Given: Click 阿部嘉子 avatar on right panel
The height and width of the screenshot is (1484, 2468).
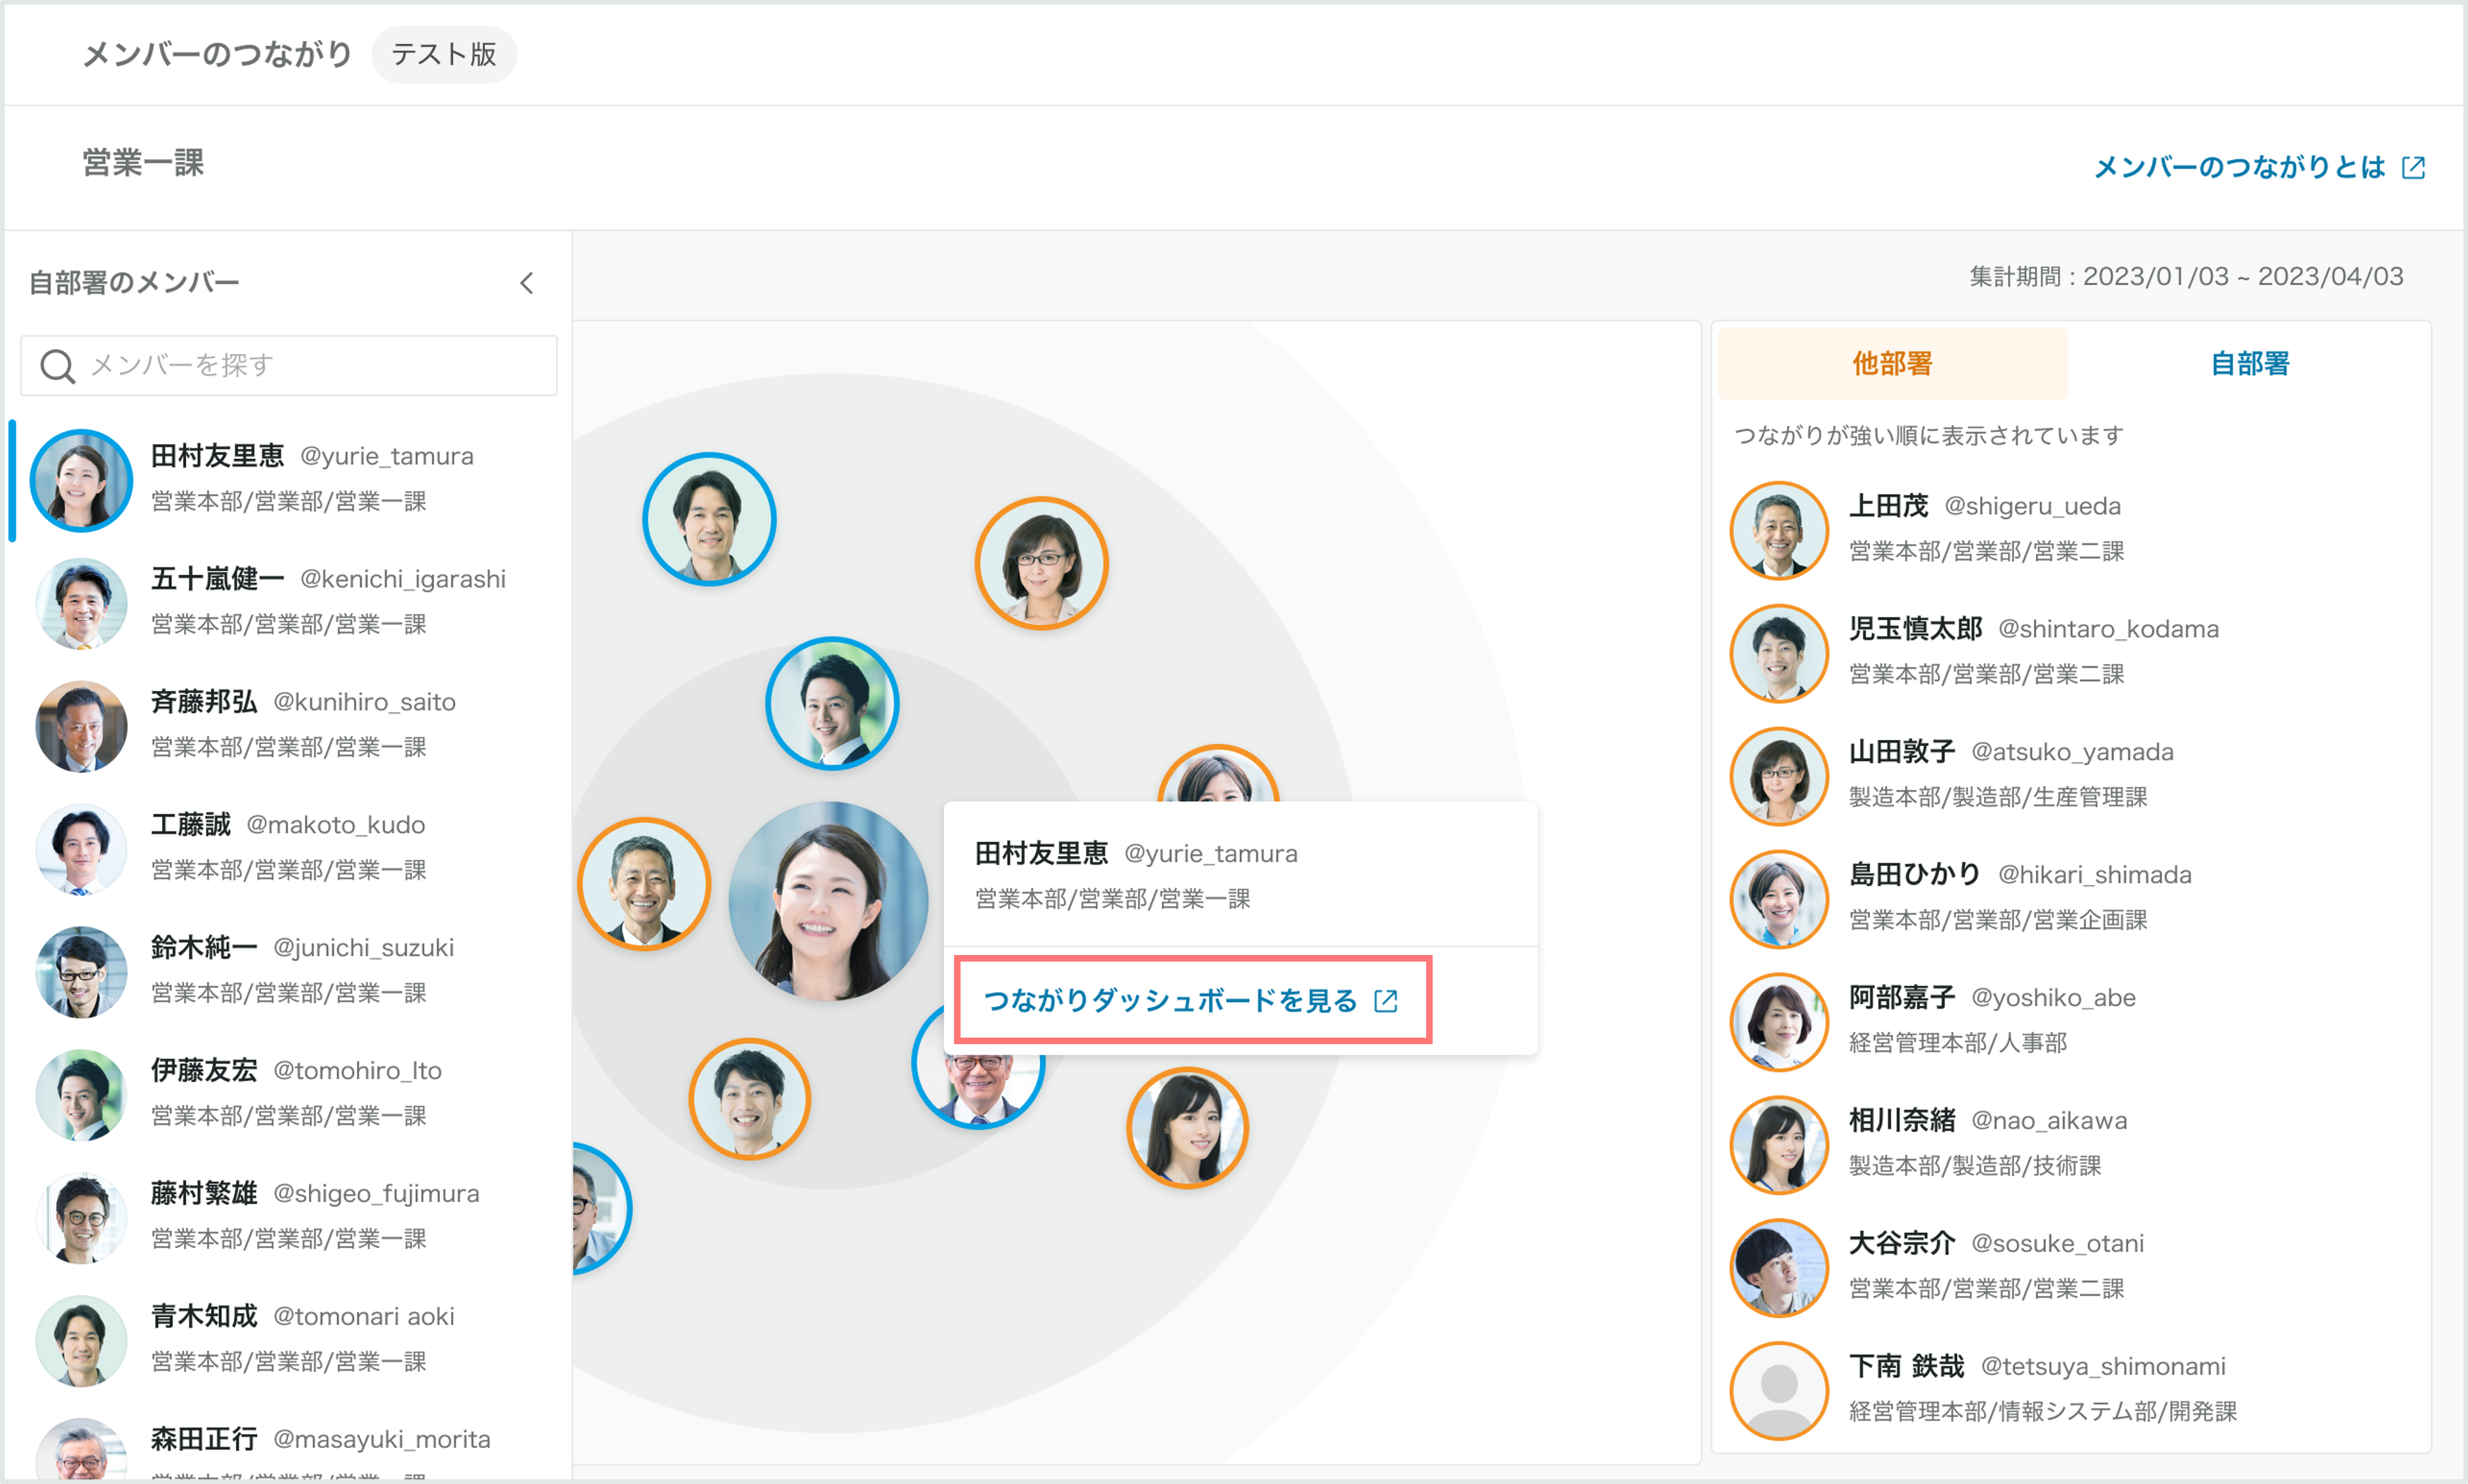Looking at the screenshot, I should coord(1779,1023).
